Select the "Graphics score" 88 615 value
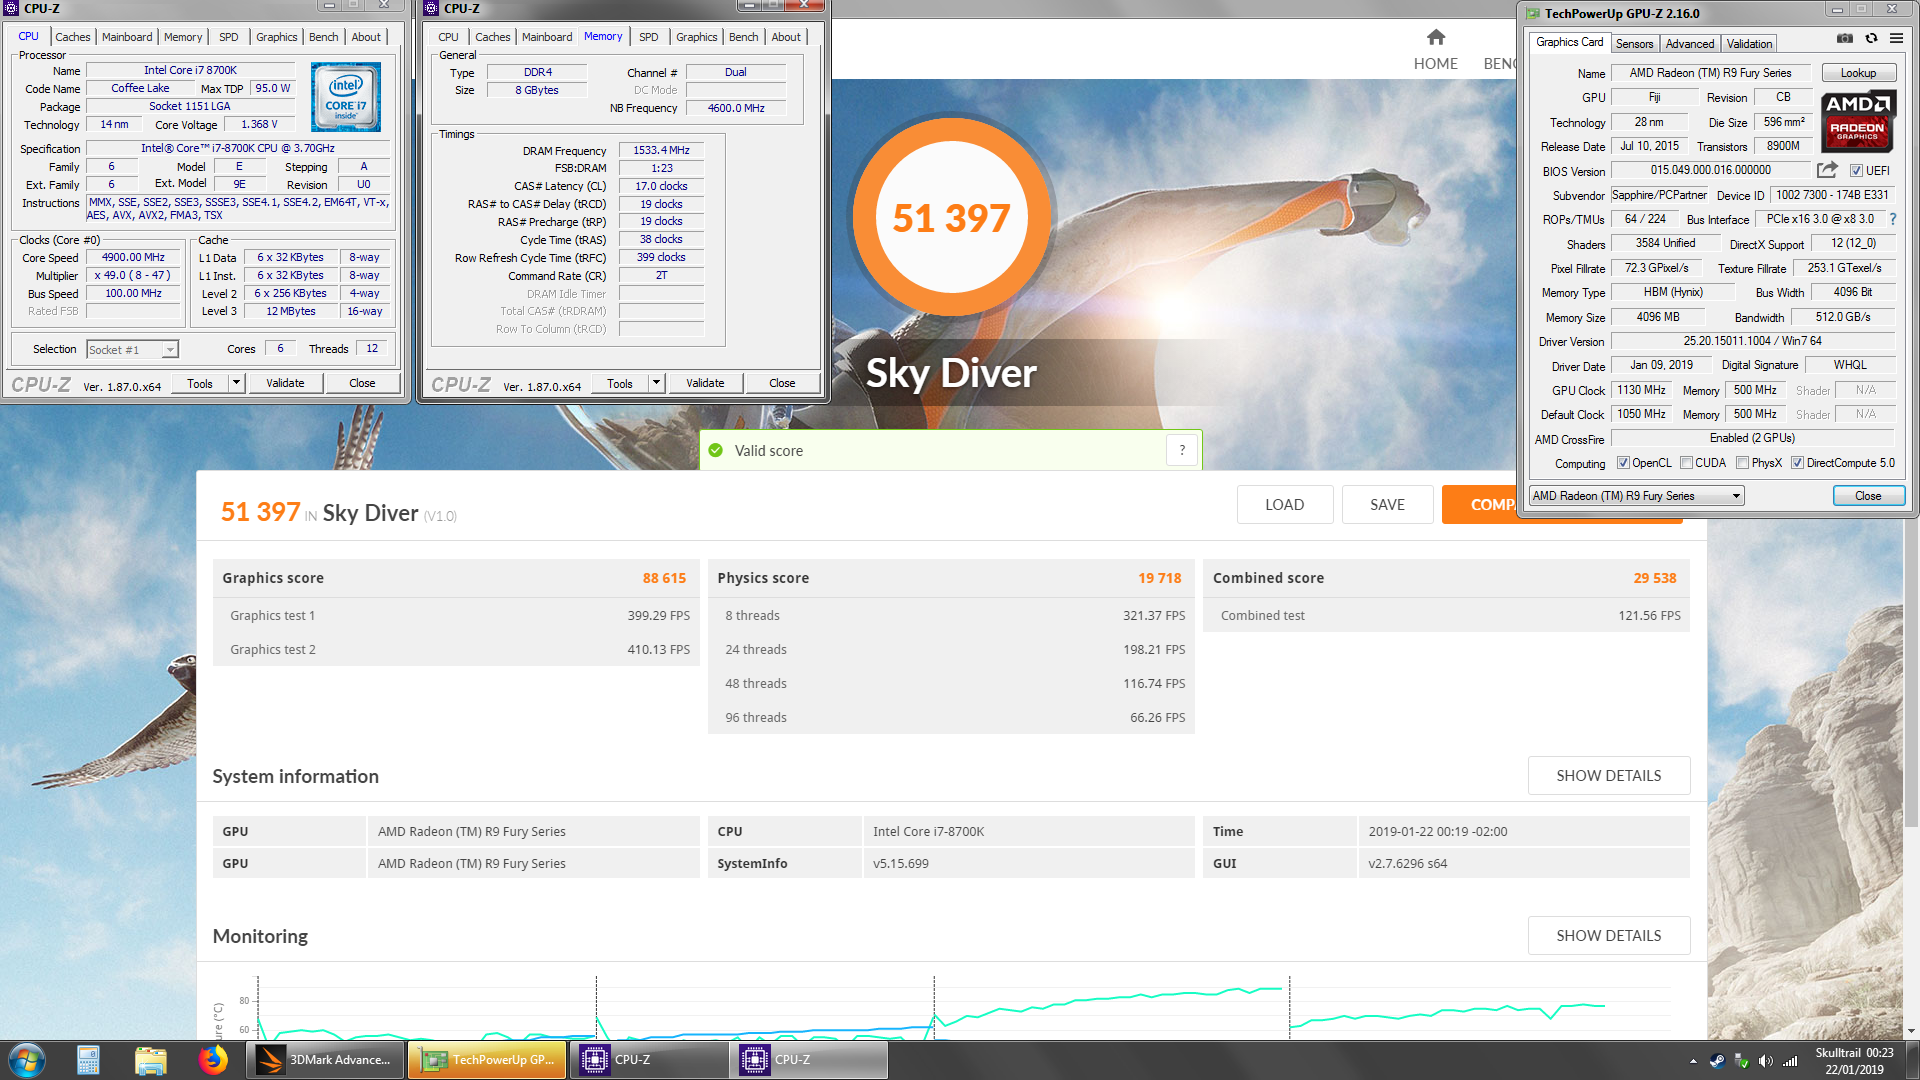This screenshot has width=1920, height=1080. 664,578
